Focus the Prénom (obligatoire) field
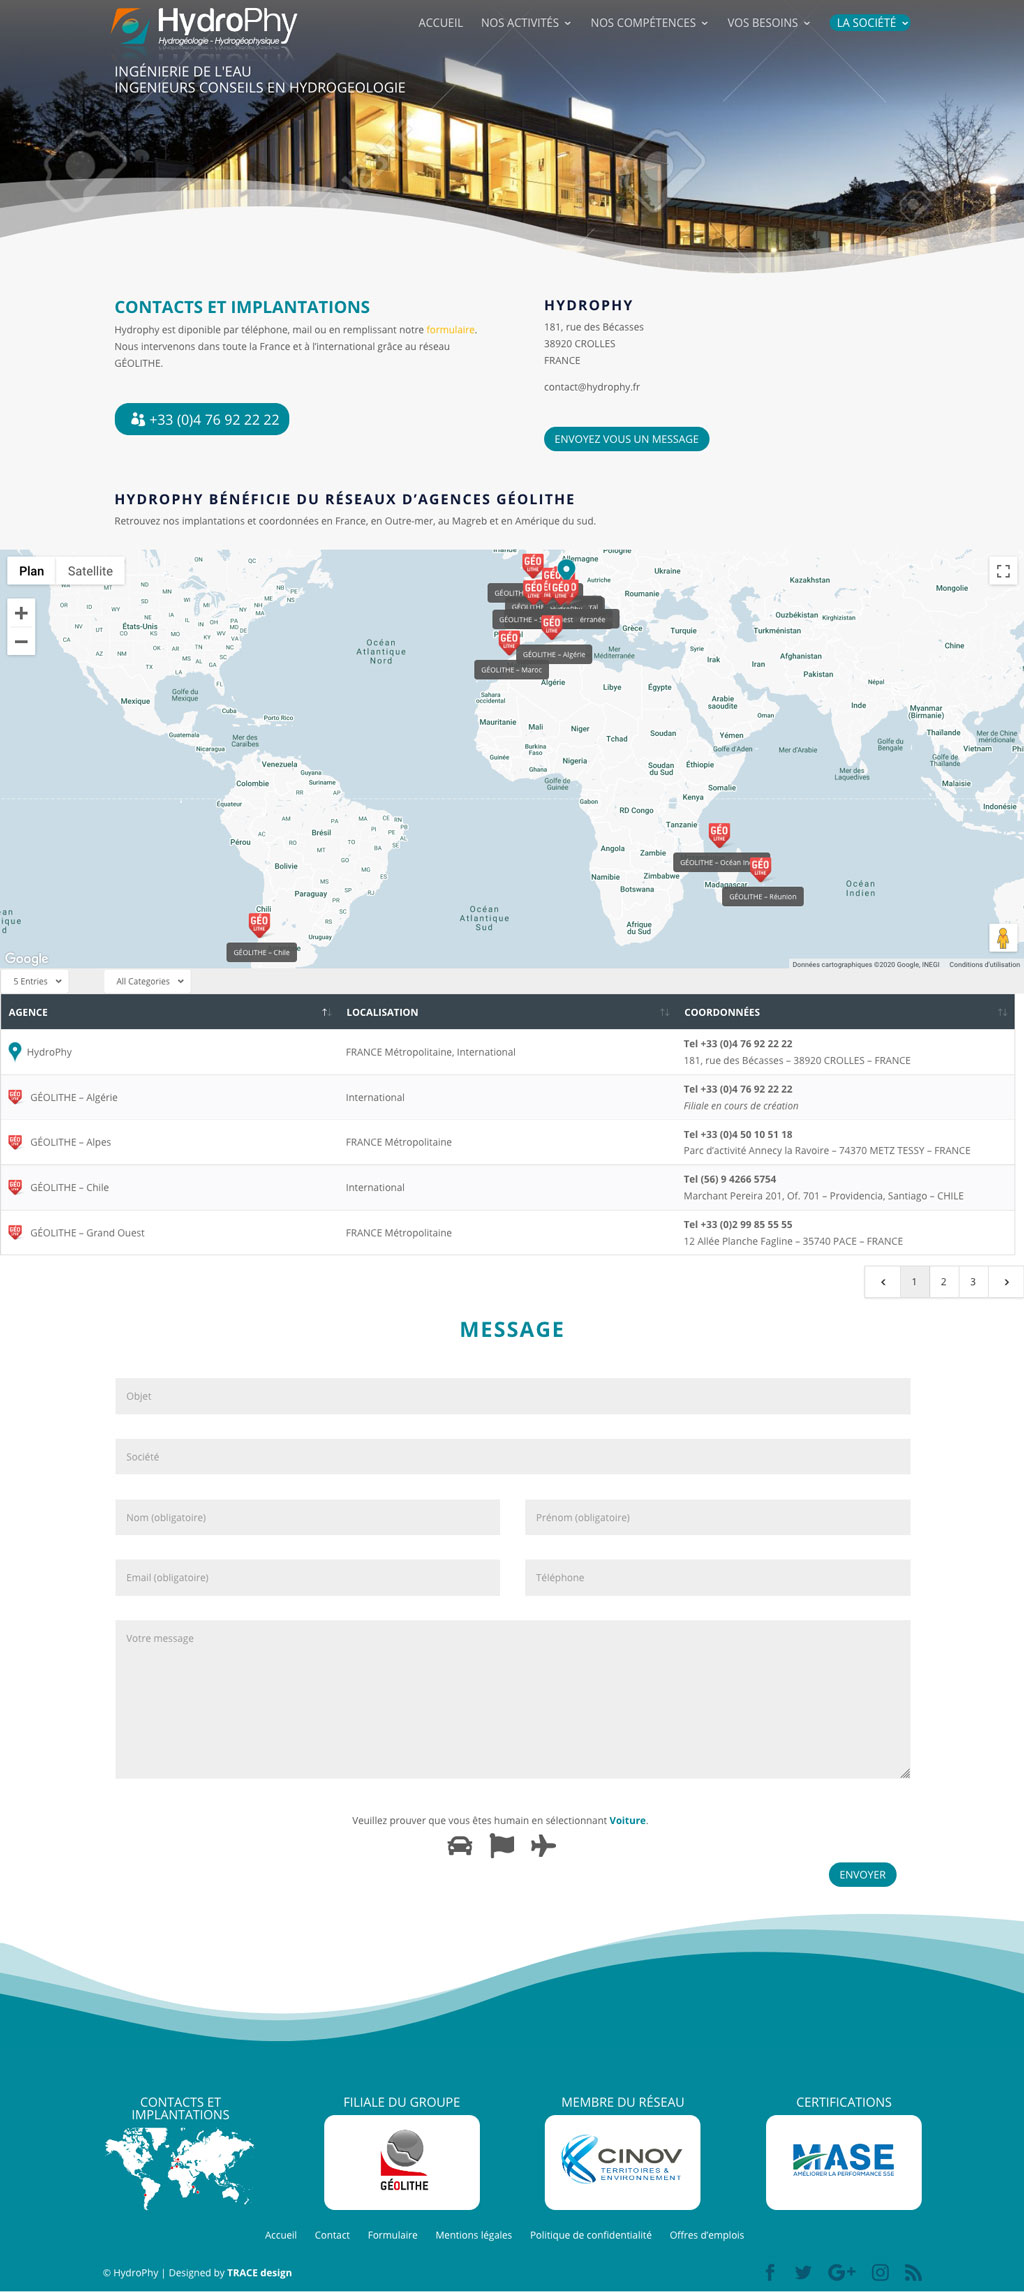 717,1517
